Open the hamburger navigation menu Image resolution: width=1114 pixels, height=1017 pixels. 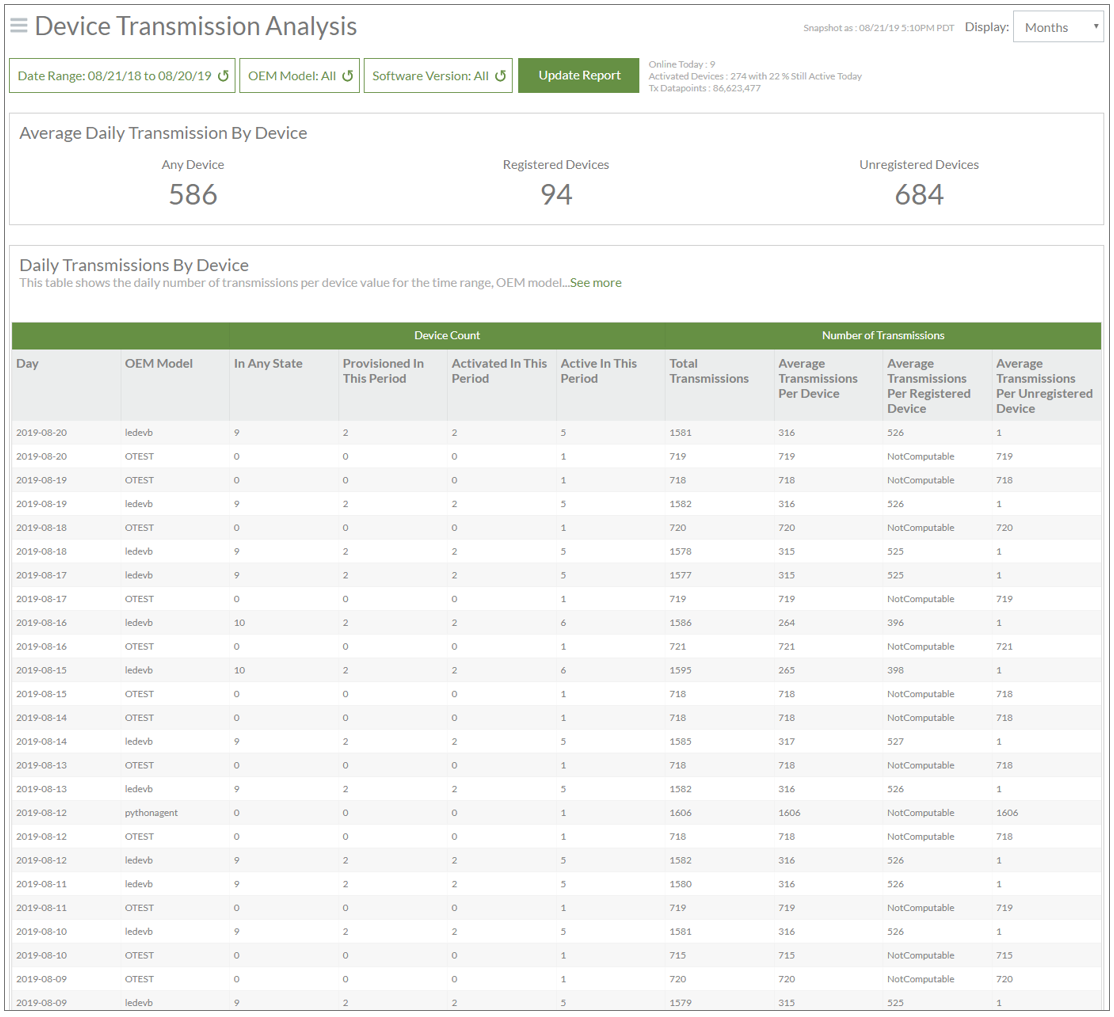pyautogui.click(x=18, y=26)
